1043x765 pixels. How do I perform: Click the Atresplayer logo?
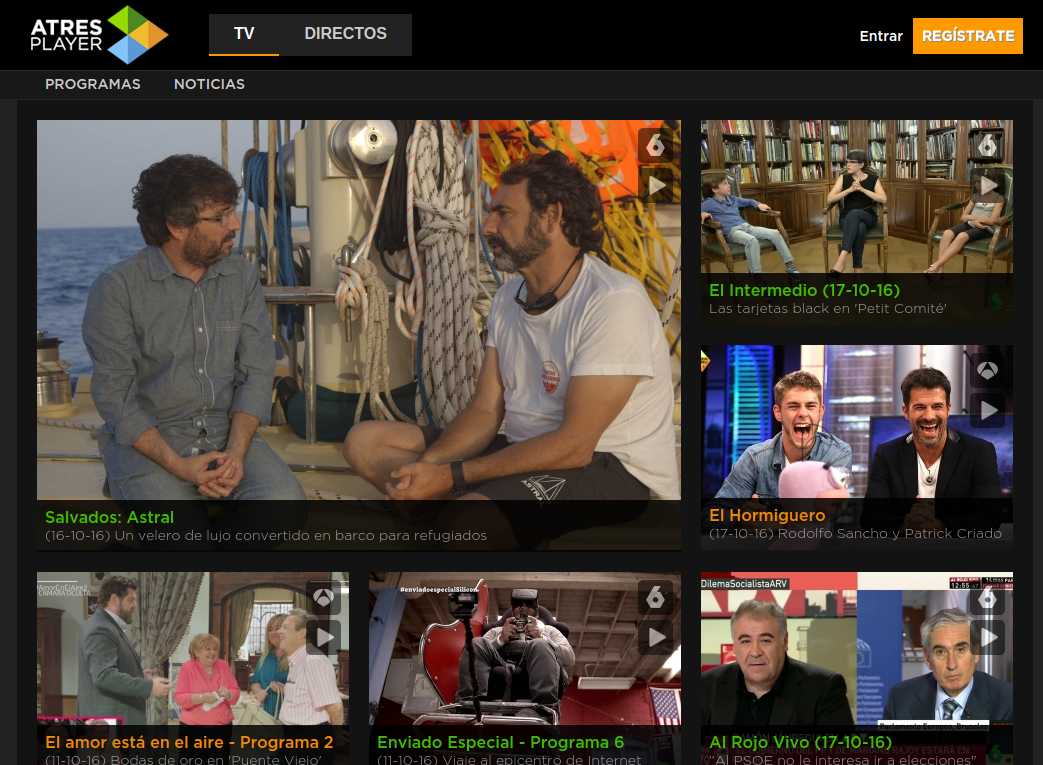pyautogui.click(x=98, y=35)
